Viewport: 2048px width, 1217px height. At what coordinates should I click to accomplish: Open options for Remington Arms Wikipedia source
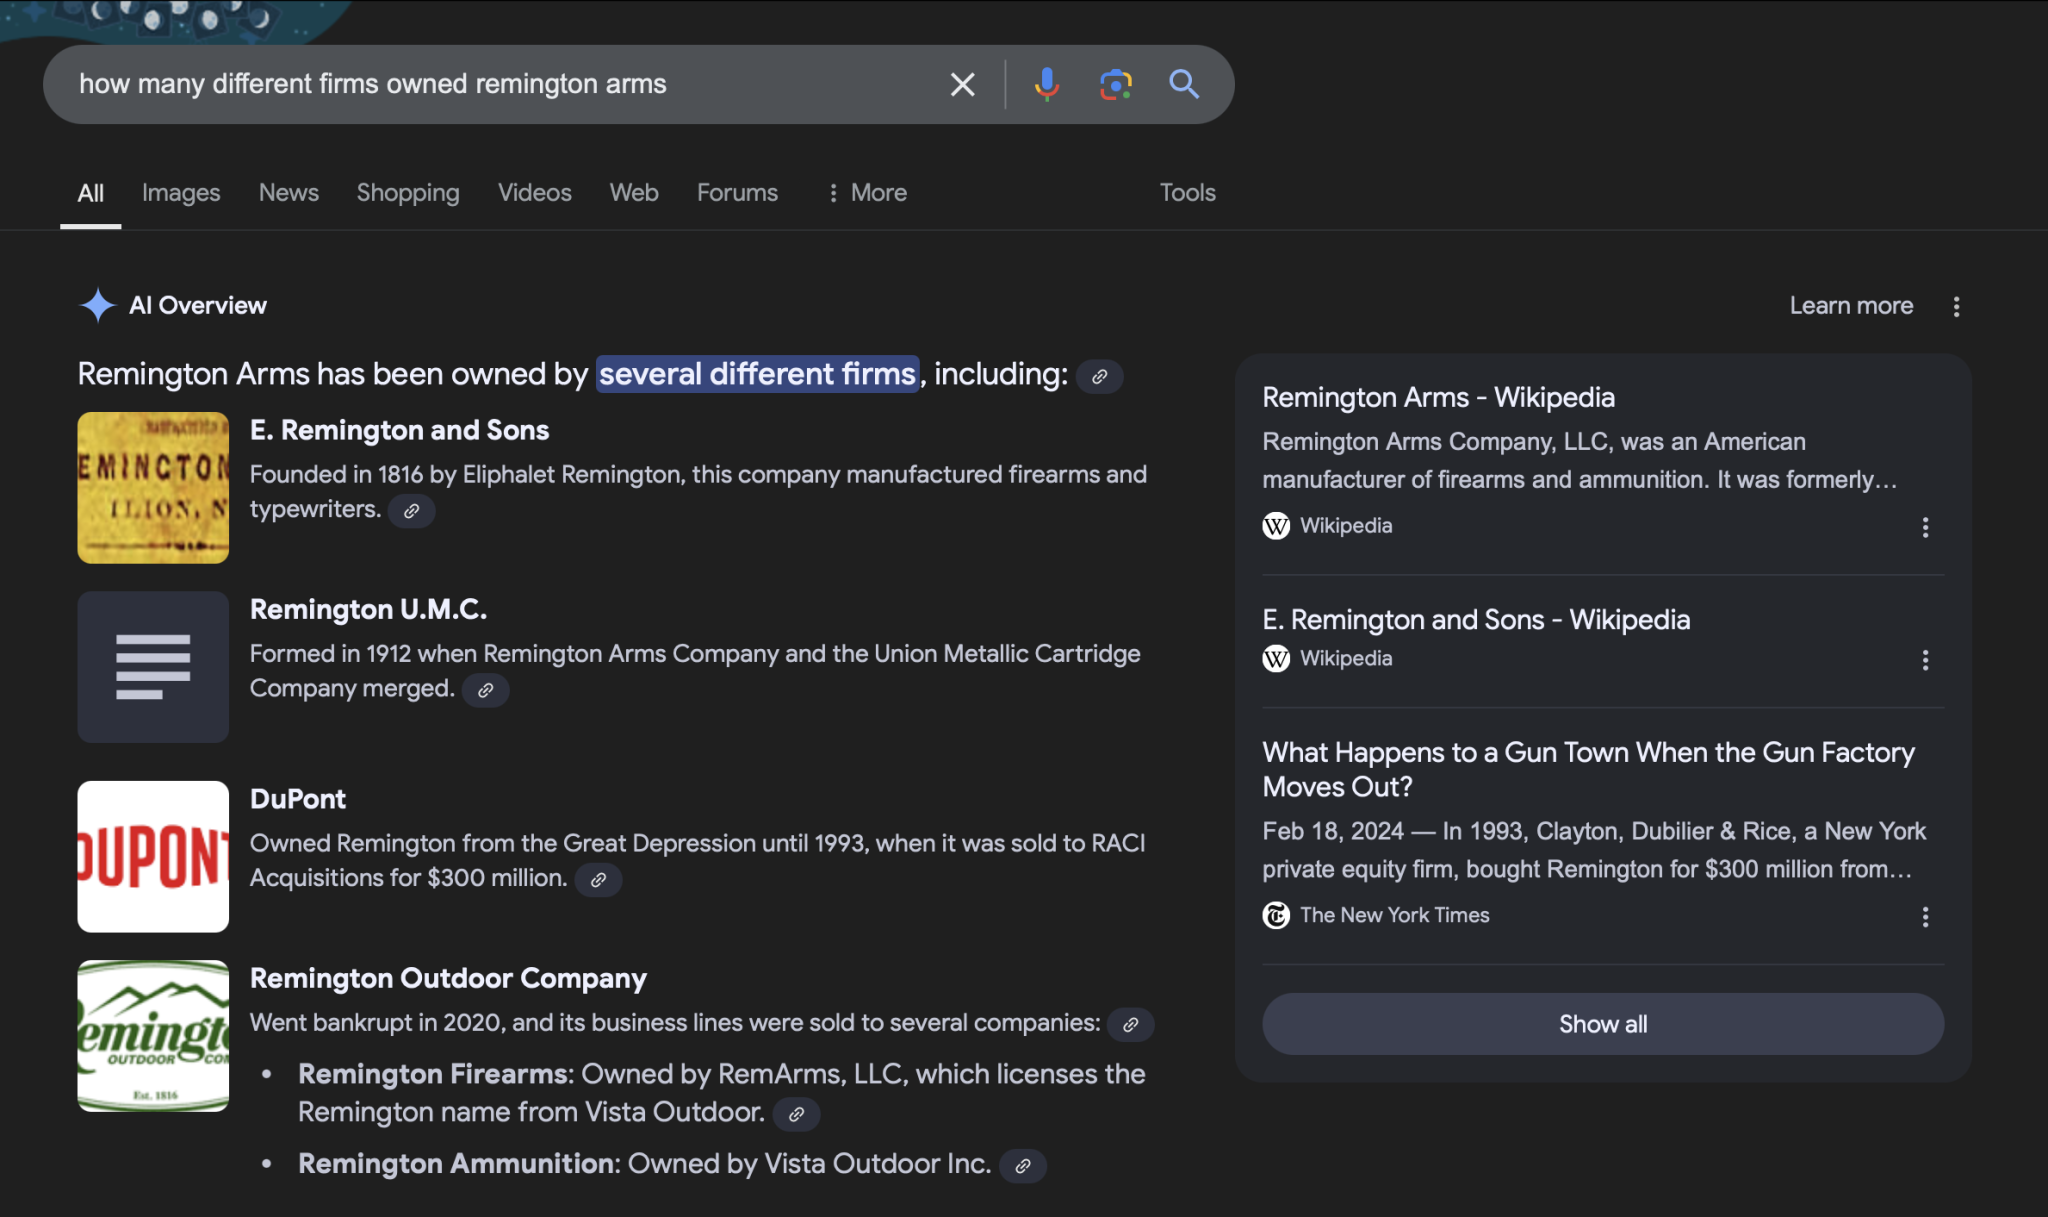1925,527
